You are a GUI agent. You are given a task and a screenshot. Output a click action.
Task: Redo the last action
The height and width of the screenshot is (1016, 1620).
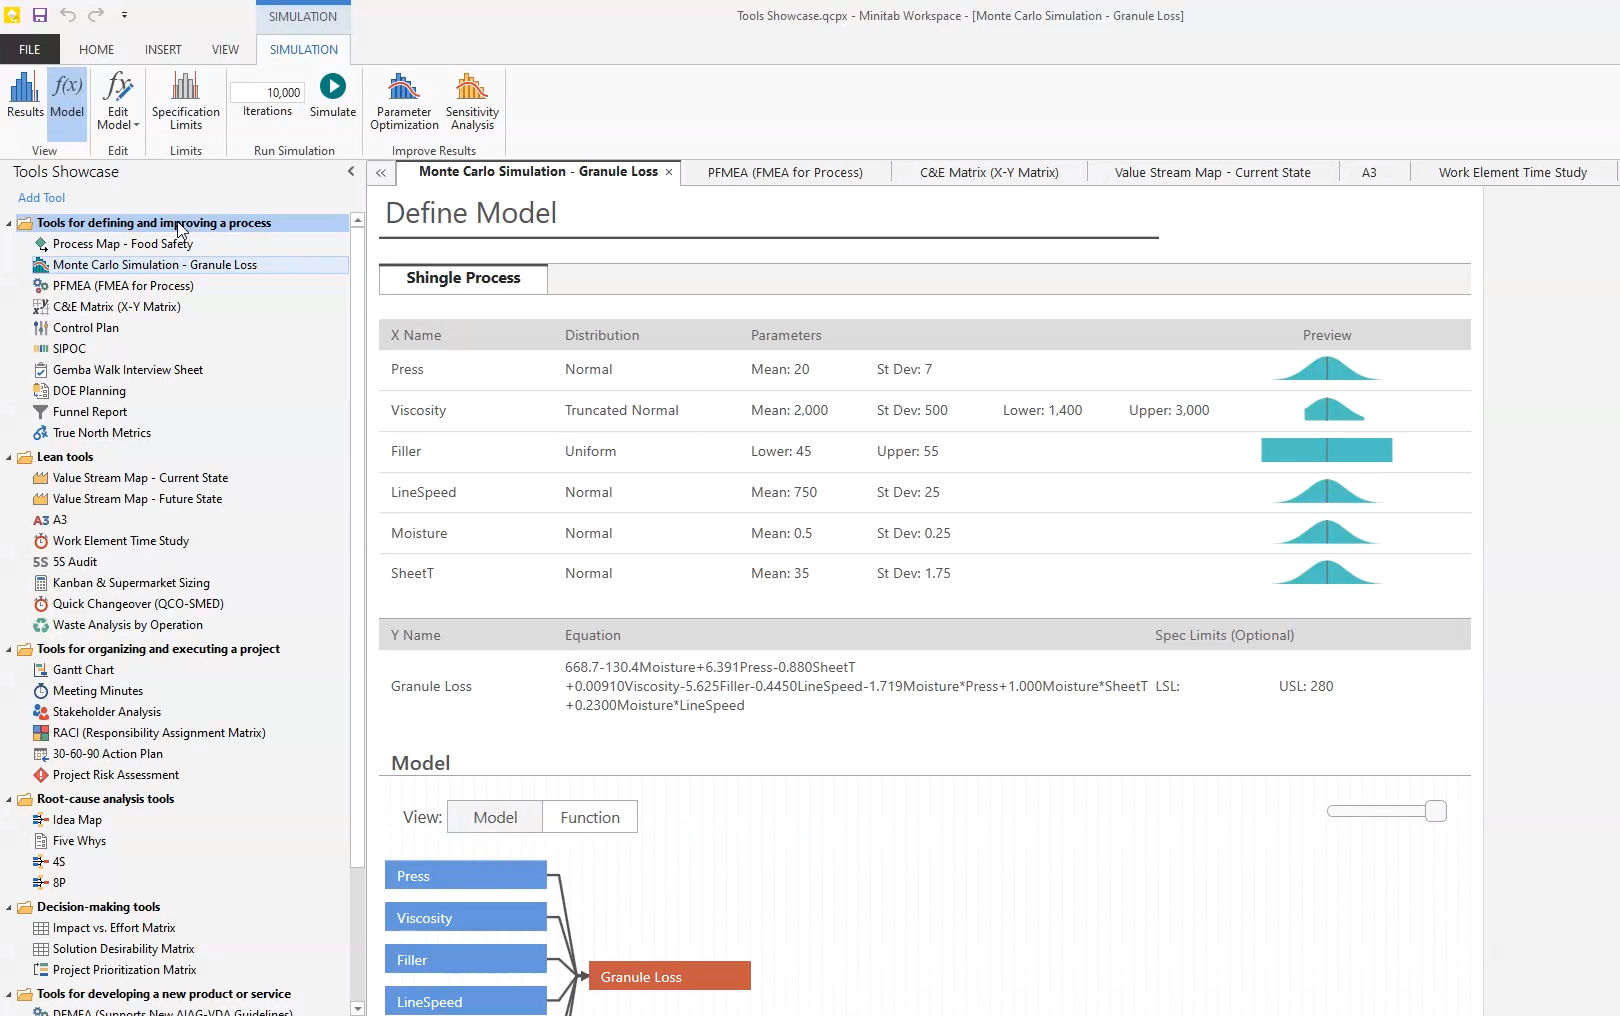pyautogui.click(x=96, y=15)
